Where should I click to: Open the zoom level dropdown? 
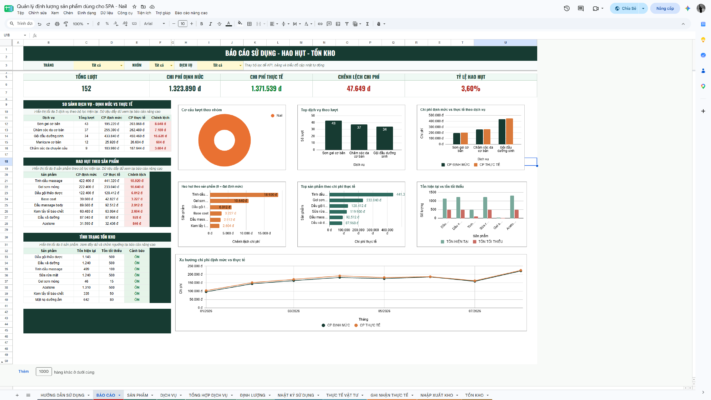81,24
